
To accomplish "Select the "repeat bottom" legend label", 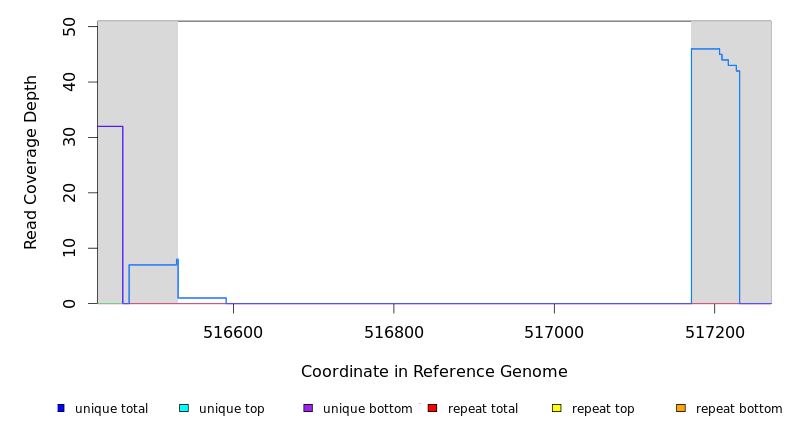I will point(739,409).
